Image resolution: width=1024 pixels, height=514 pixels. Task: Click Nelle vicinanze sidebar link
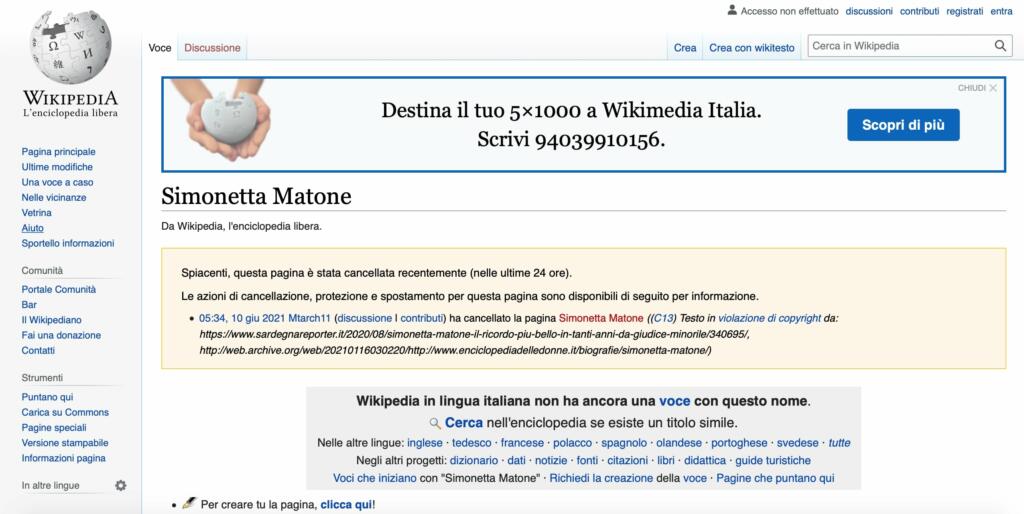pos(54,197)
